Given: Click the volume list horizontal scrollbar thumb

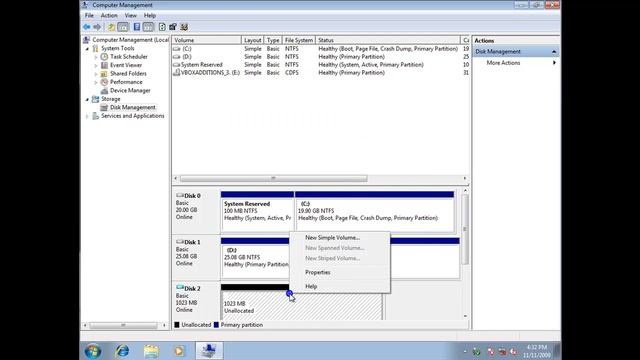Looking at the screenshot, I should [x=273, y=178].
